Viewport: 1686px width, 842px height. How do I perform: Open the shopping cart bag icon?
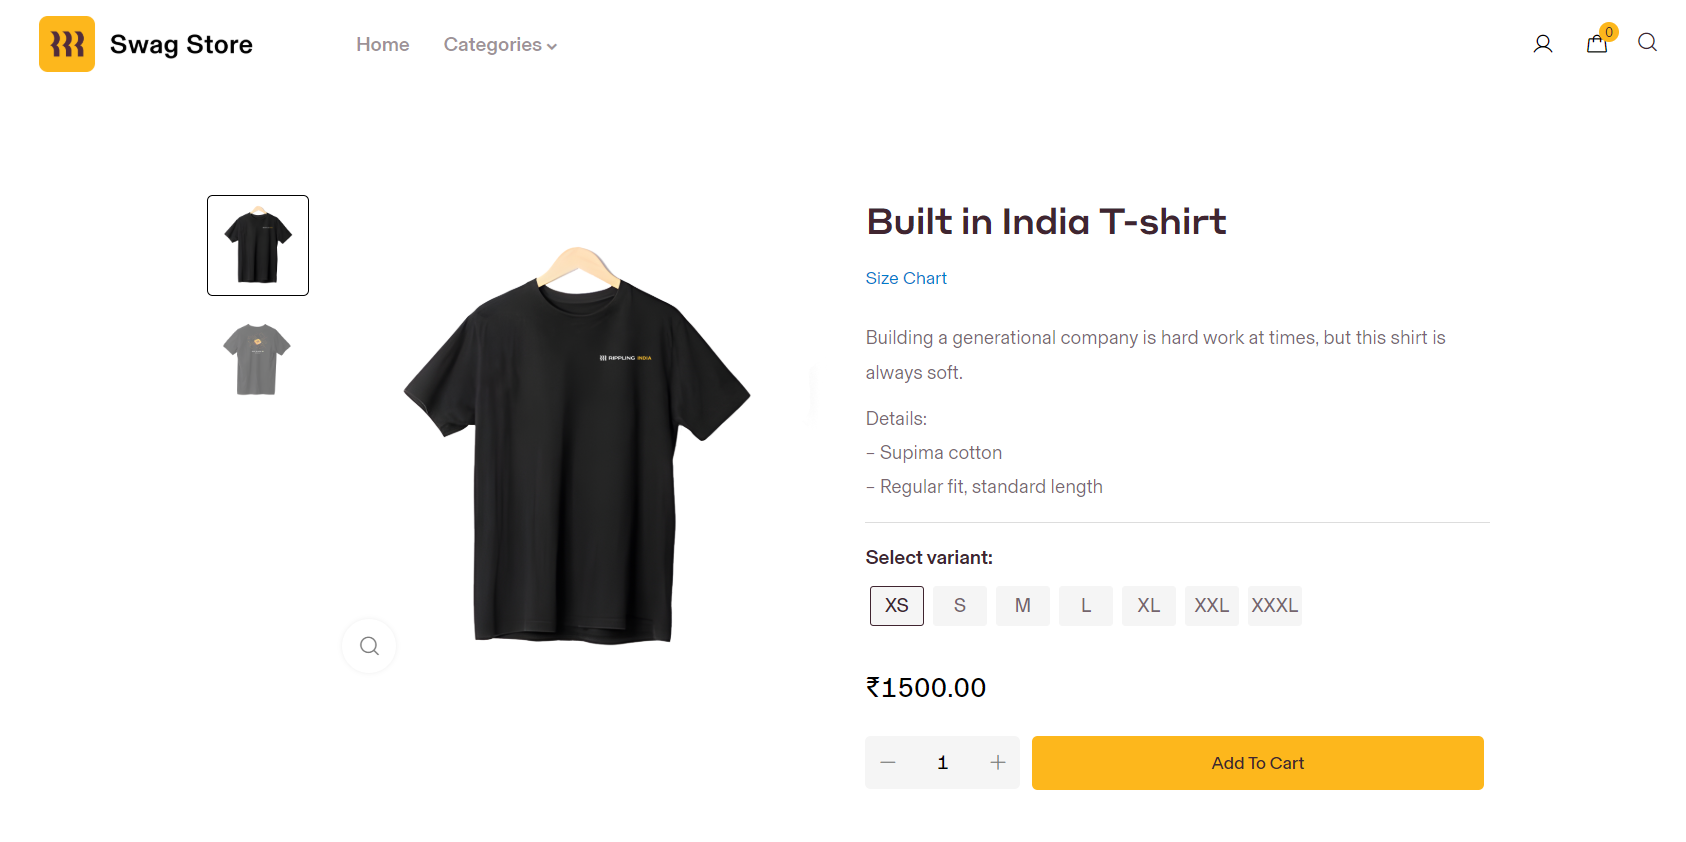point(1597,44)
